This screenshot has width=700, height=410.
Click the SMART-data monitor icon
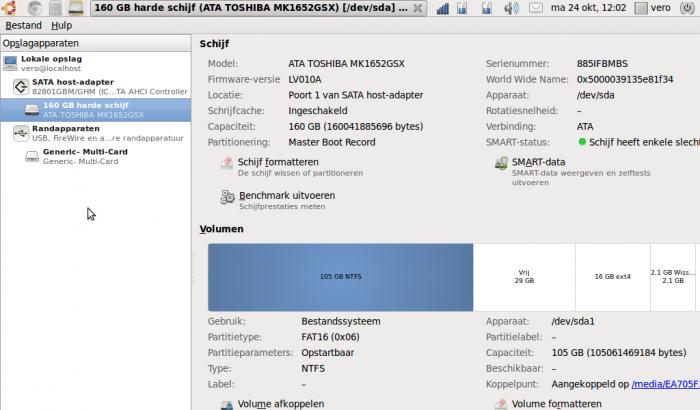click(501, 163)
